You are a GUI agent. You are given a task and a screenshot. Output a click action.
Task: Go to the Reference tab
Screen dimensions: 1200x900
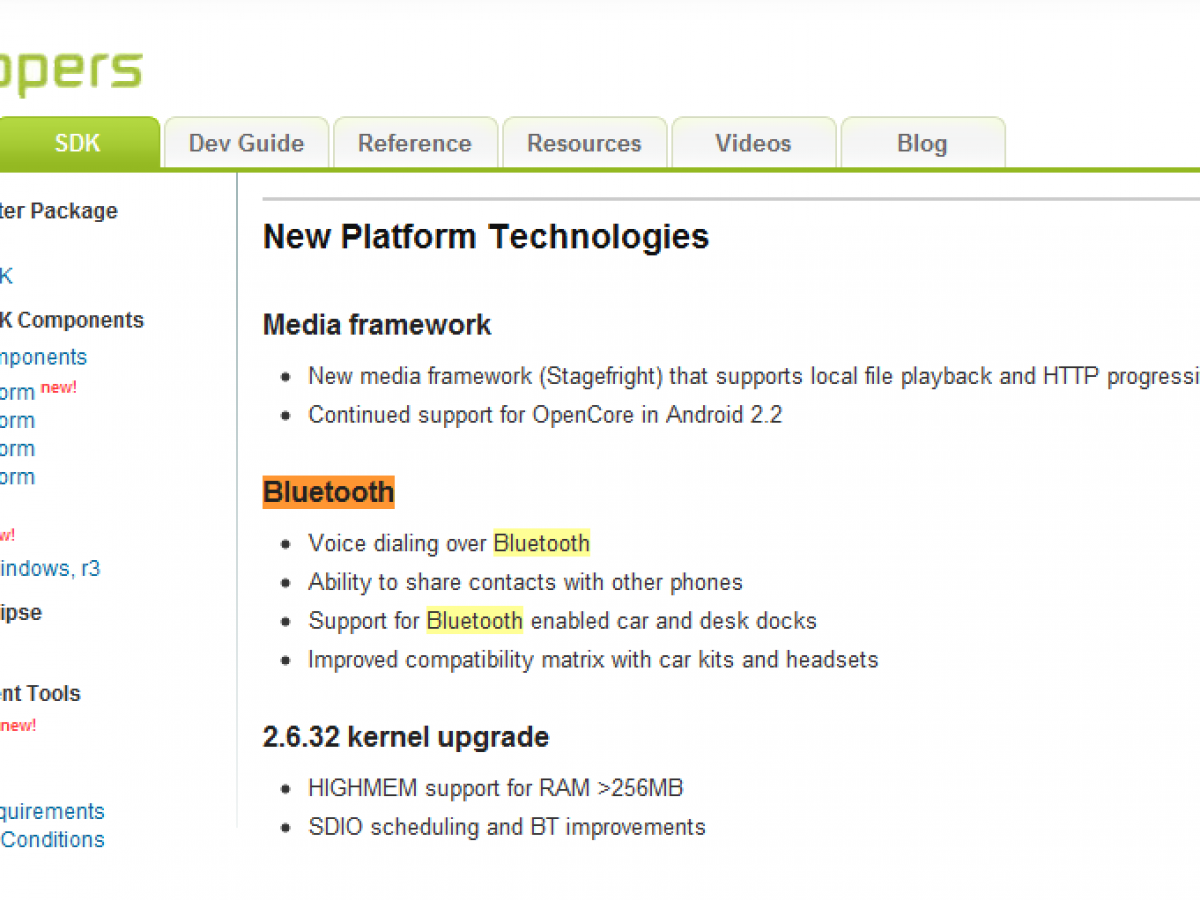click(x=414, y=143)
